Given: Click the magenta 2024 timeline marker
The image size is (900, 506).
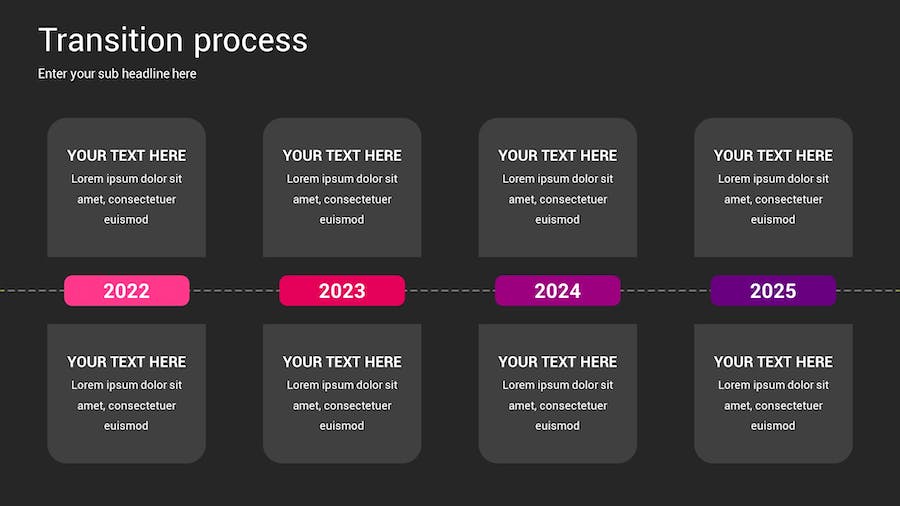Looking at the screenshot, I should pos(557,291).
